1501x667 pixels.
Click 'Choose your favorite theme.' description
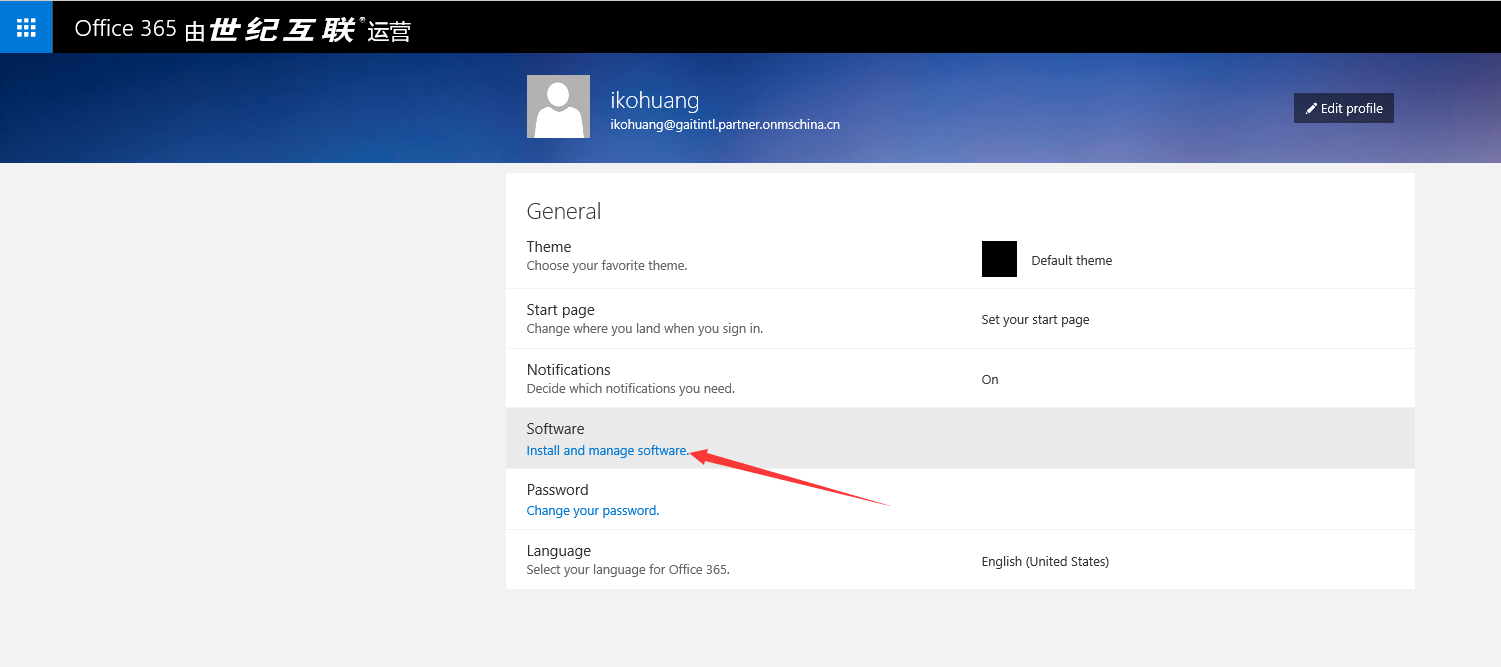point(607,266)
